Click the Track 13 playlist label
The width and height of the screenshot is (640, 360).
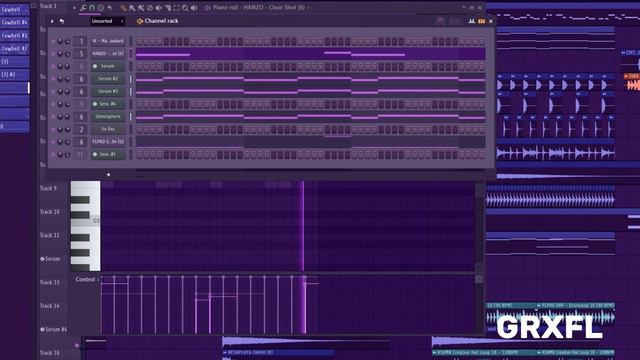[49, 282]
